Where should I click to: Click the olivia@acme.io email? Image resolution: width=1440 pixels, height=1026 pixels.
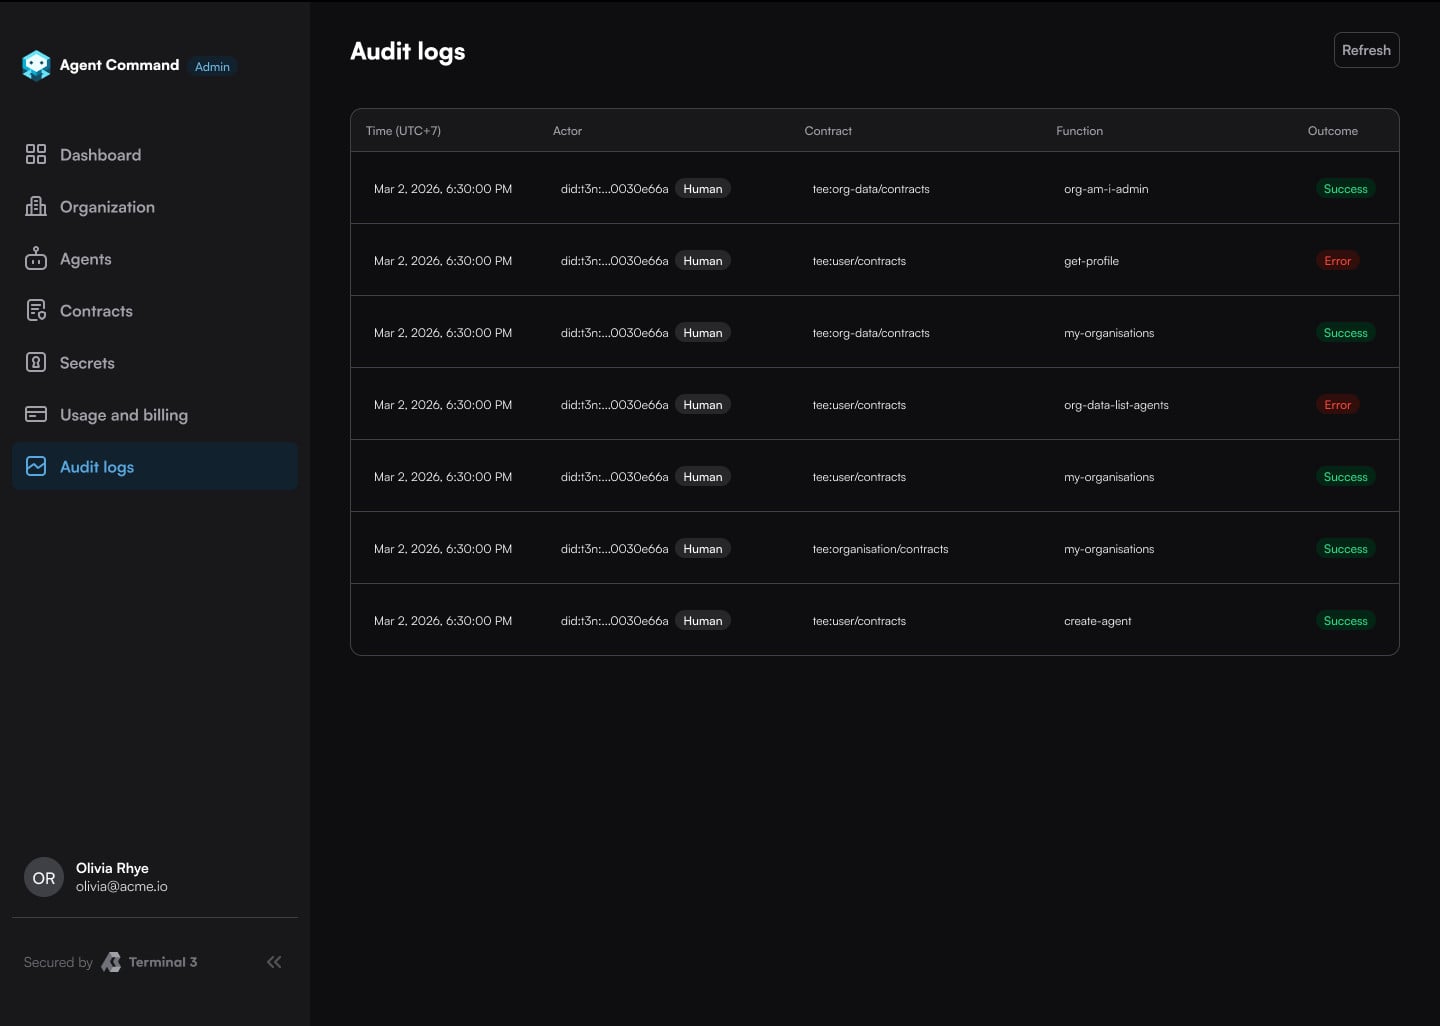coord(122,886)
